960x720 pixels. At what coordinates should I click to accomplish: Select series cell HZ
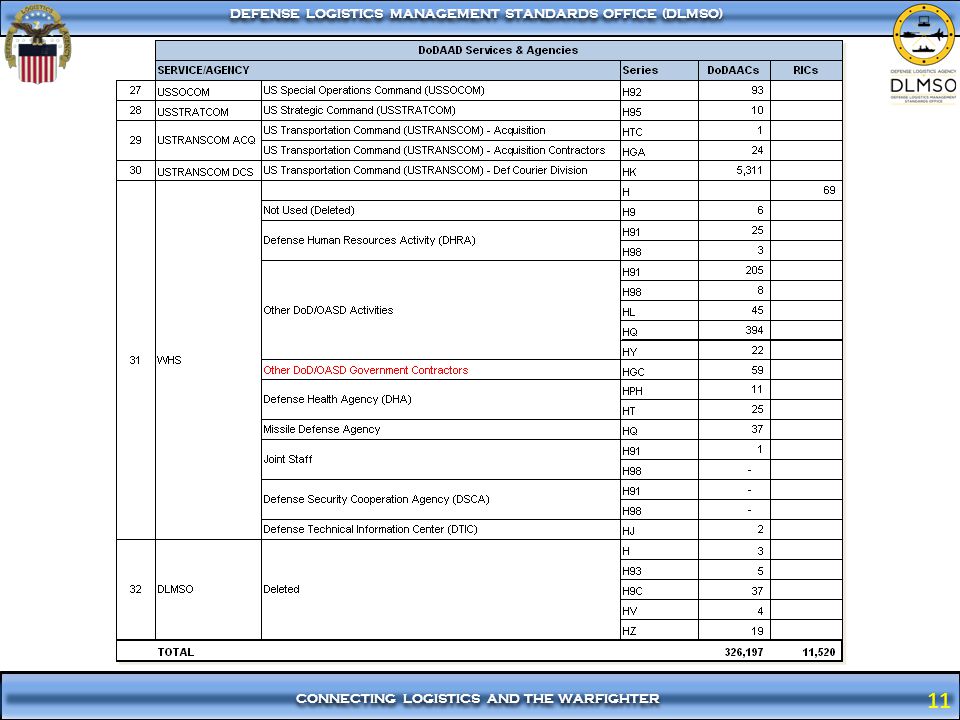click(x=659, y=630)
